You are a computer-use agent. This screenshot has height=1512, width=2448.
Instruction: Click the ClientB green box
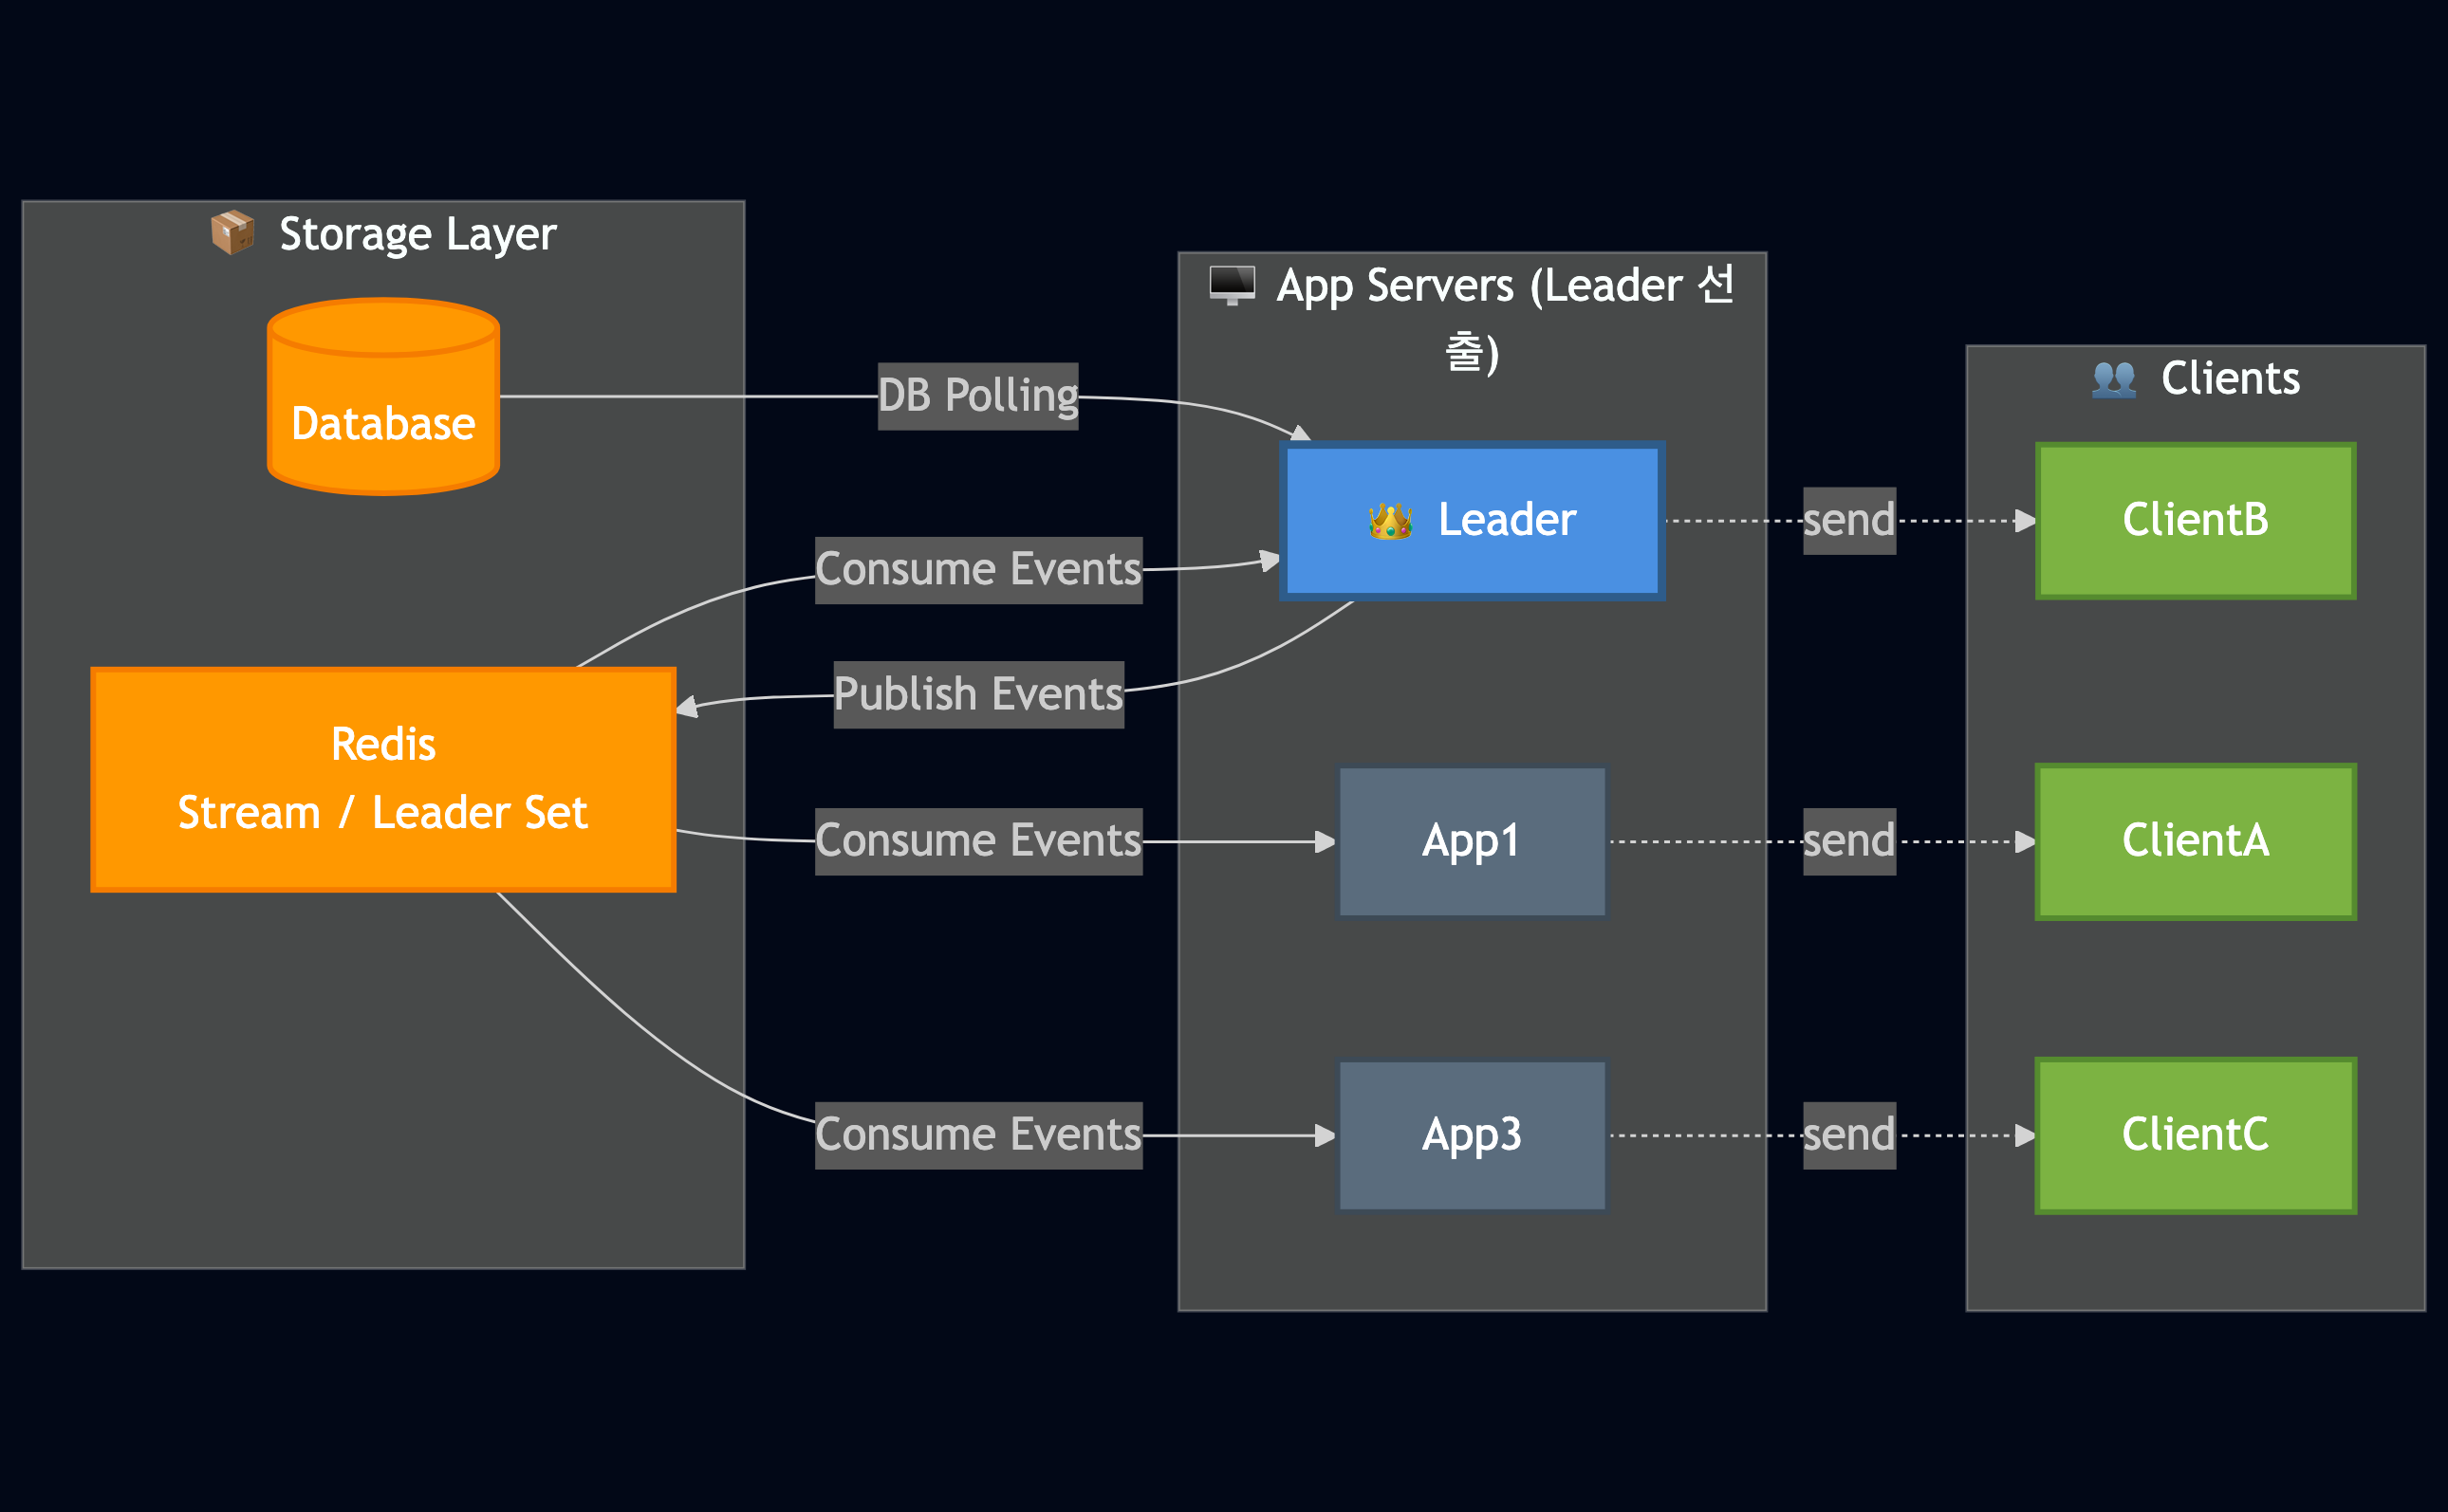tap(2195, 520)
